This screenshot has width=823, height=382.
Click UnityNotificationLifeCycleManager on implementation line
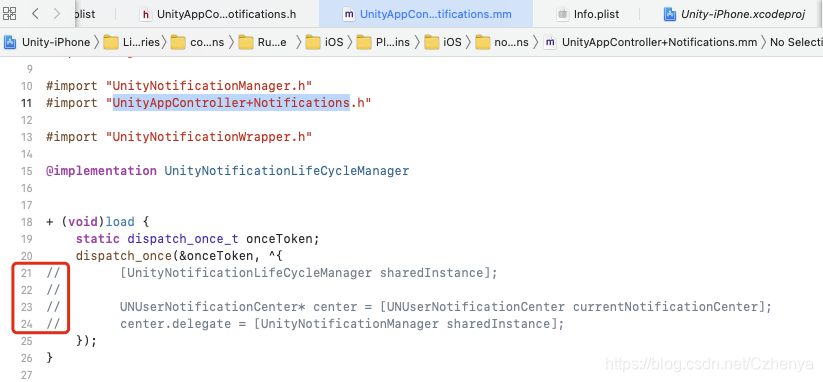(287, 171)
